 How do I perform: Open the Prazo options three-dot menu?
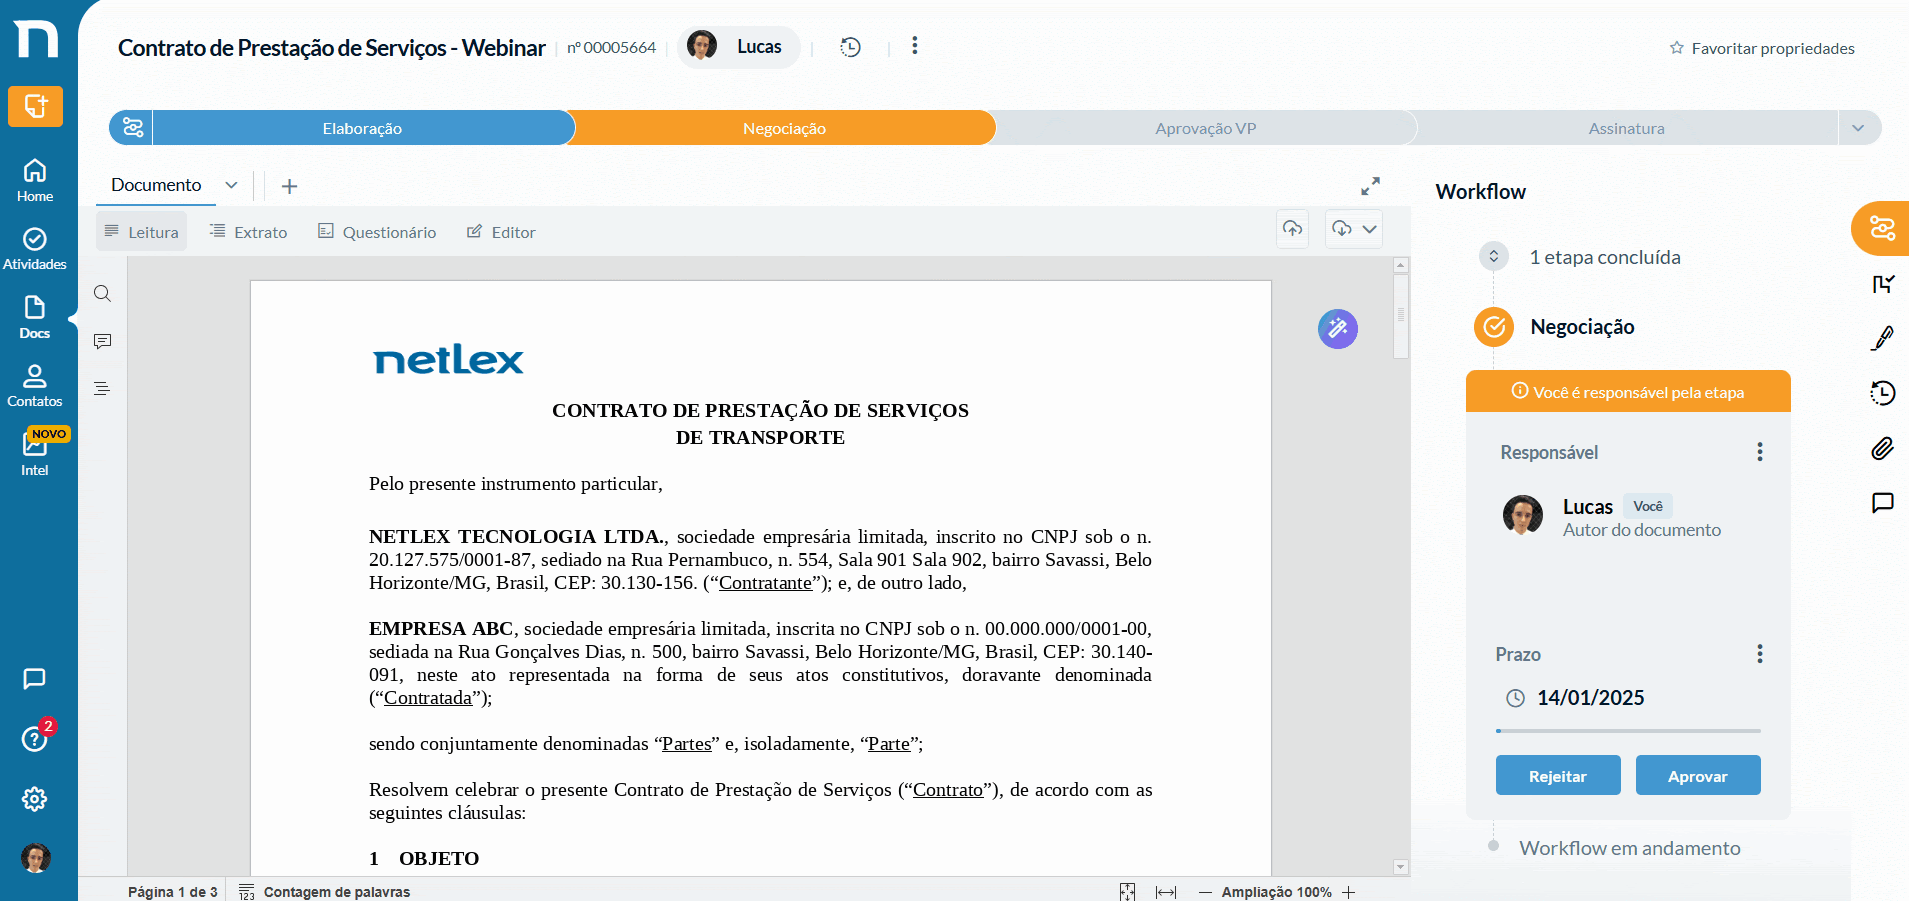coord(1759,654)
